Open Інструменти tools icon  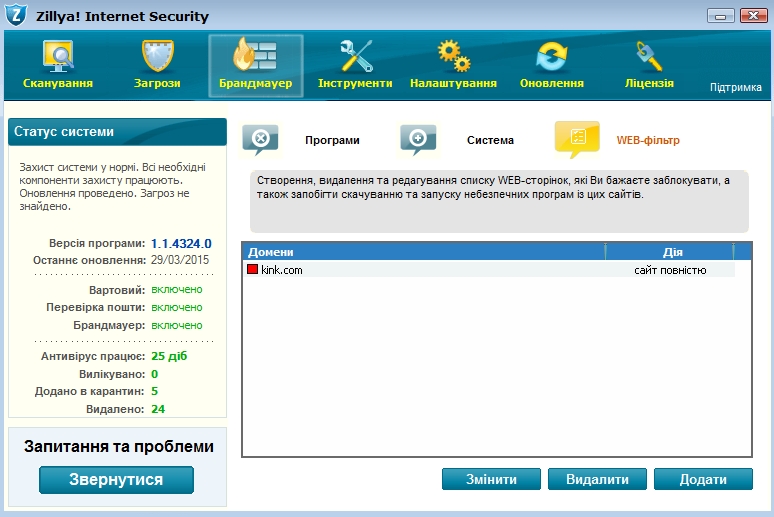point(355,57)
